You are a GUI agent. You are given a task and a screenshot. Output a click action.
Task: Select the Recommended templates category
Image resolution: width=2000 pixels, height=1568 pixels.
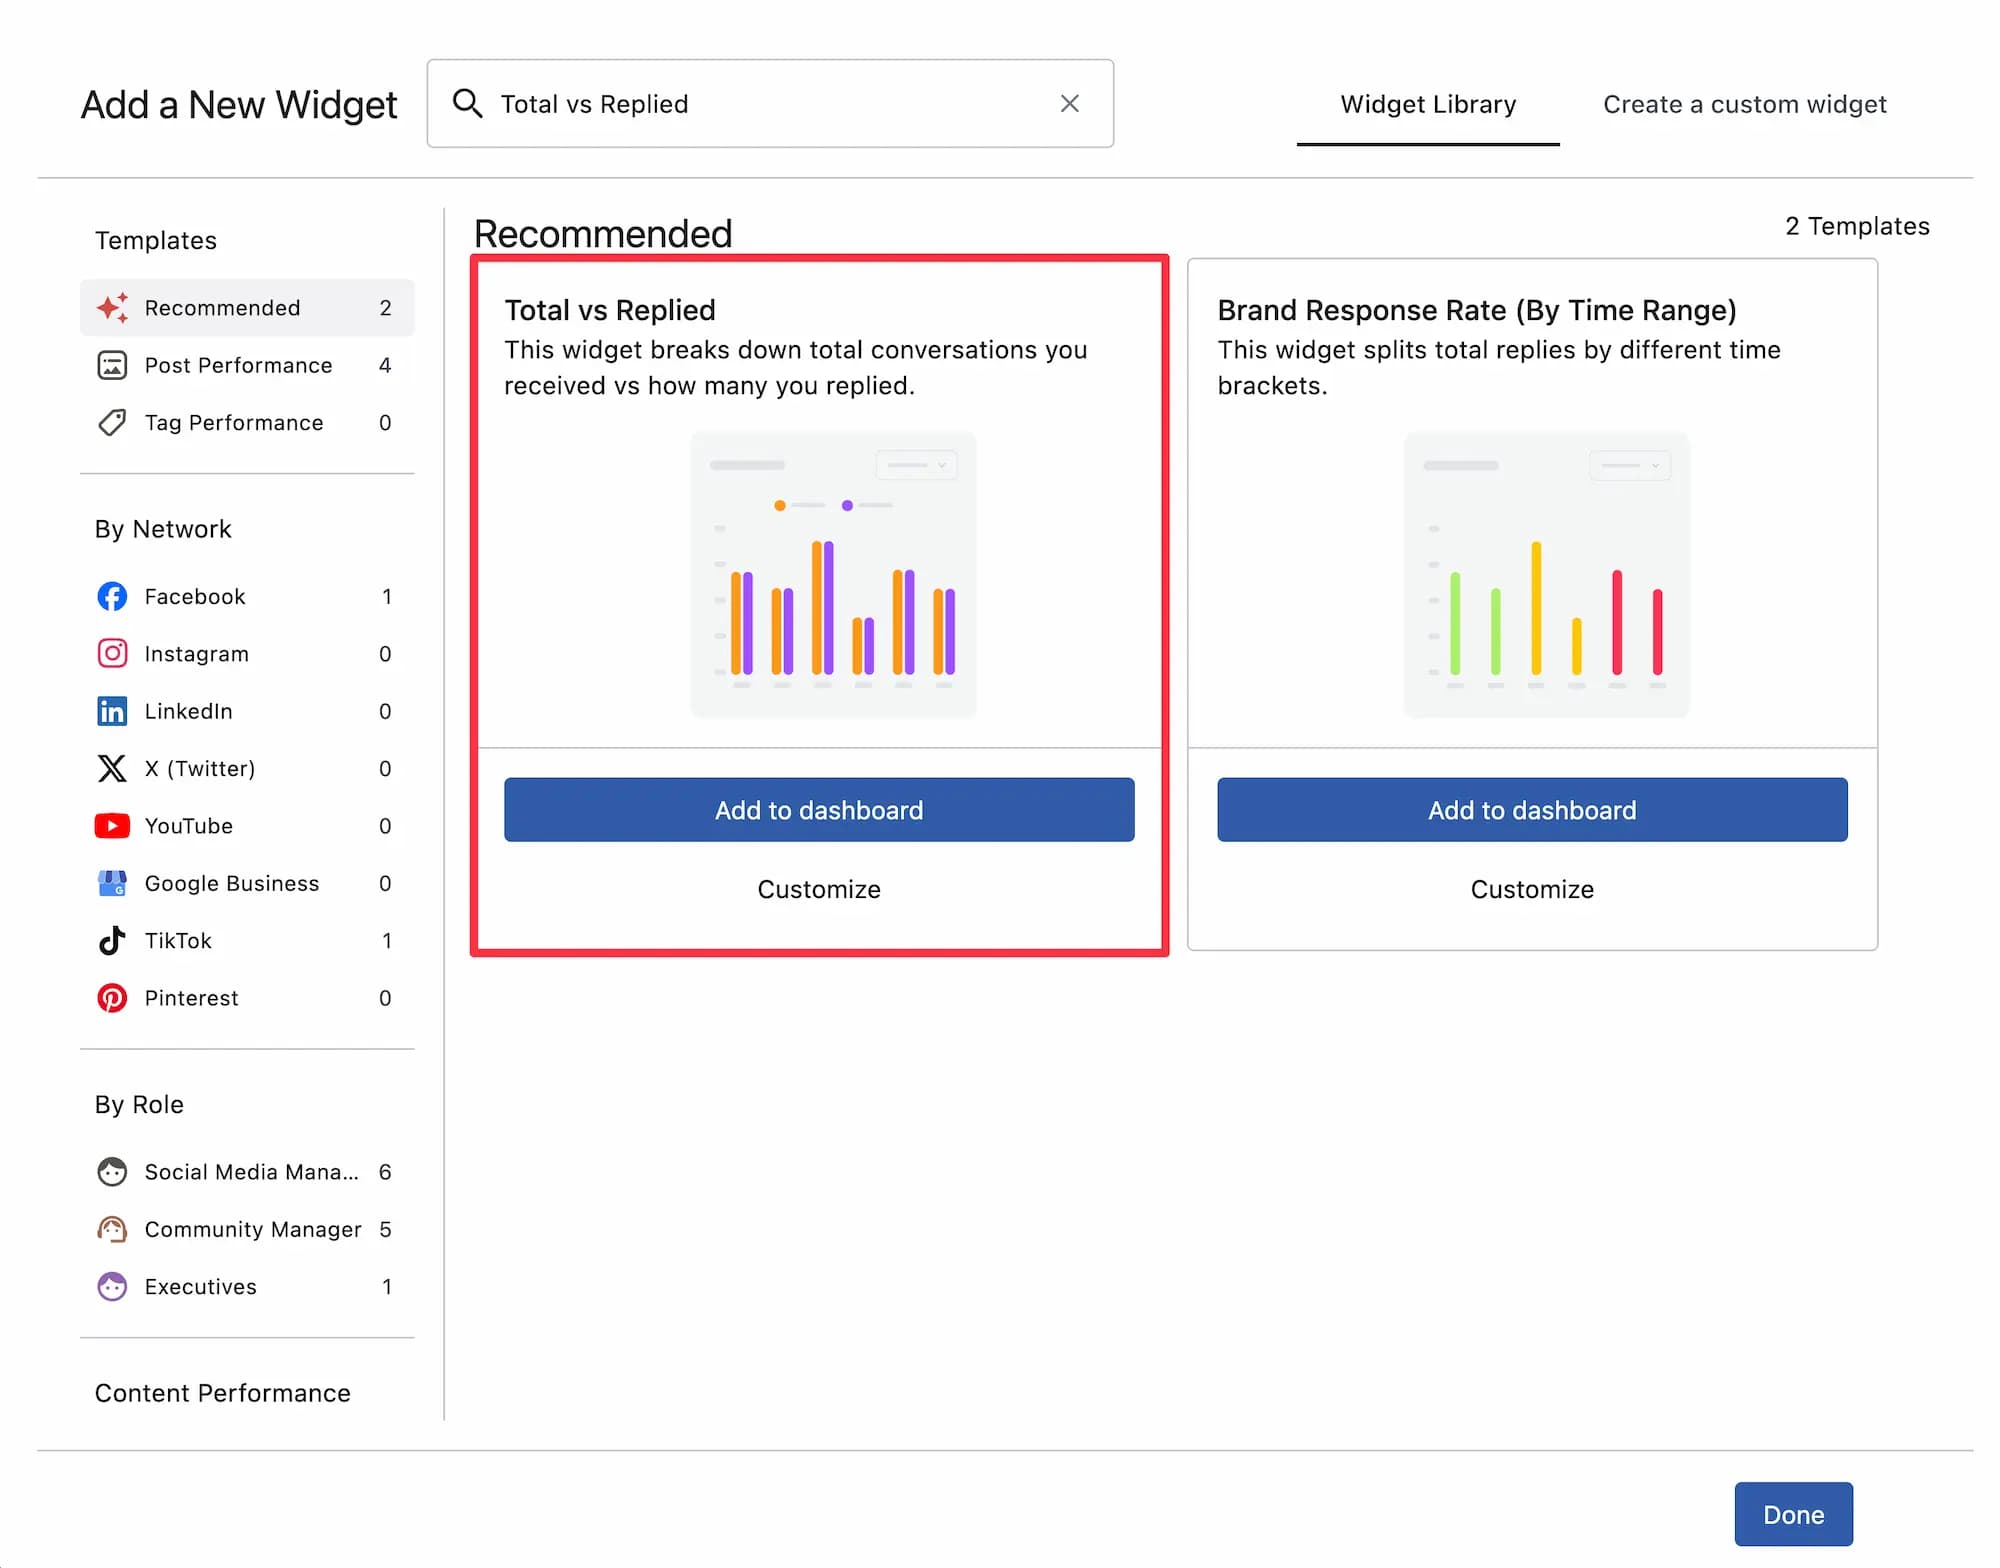point(222,308)
